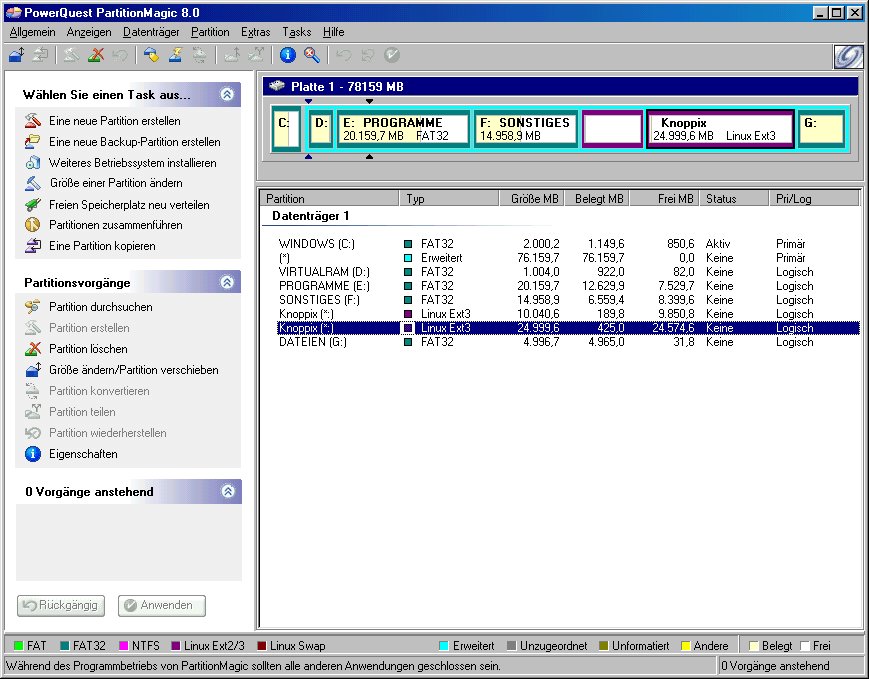Click the icon beside 'Eine neue Backup-Partition erstellen'
869x679 pixels.
click(x=33, y=141)
